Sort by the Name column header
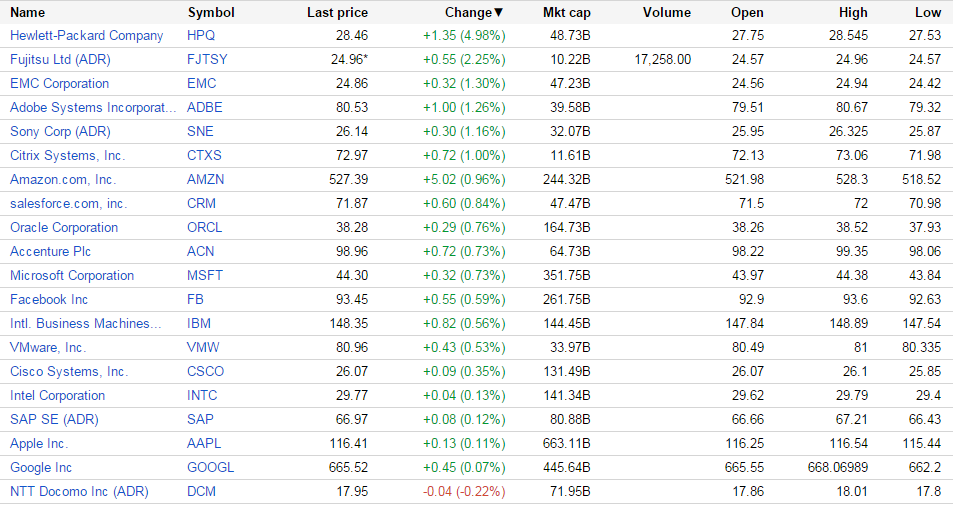This screenshot has width=953, height=506. point(28,13)
